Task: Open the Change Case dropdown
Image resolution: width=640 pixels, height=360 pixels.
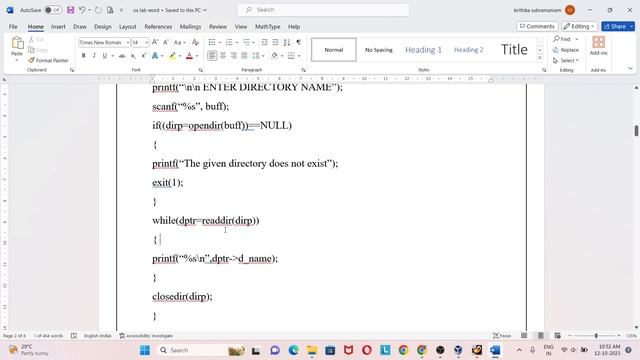Action: (x=179, y=42)
